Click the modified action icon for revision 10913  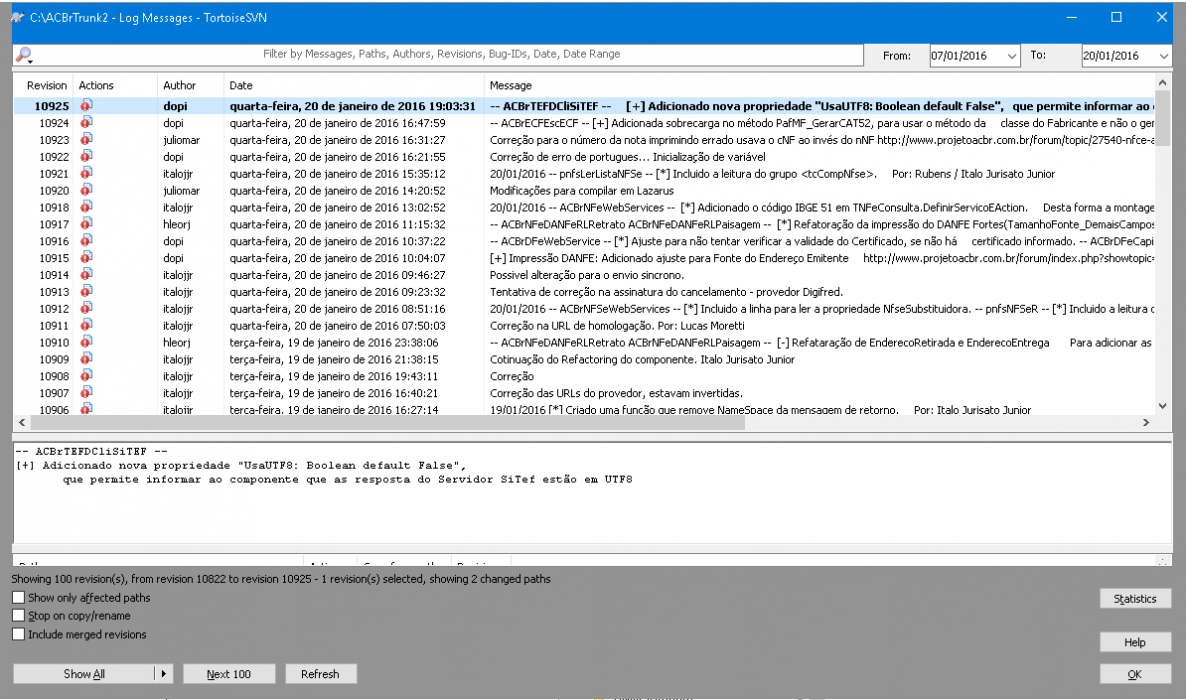tap(86, 291)
